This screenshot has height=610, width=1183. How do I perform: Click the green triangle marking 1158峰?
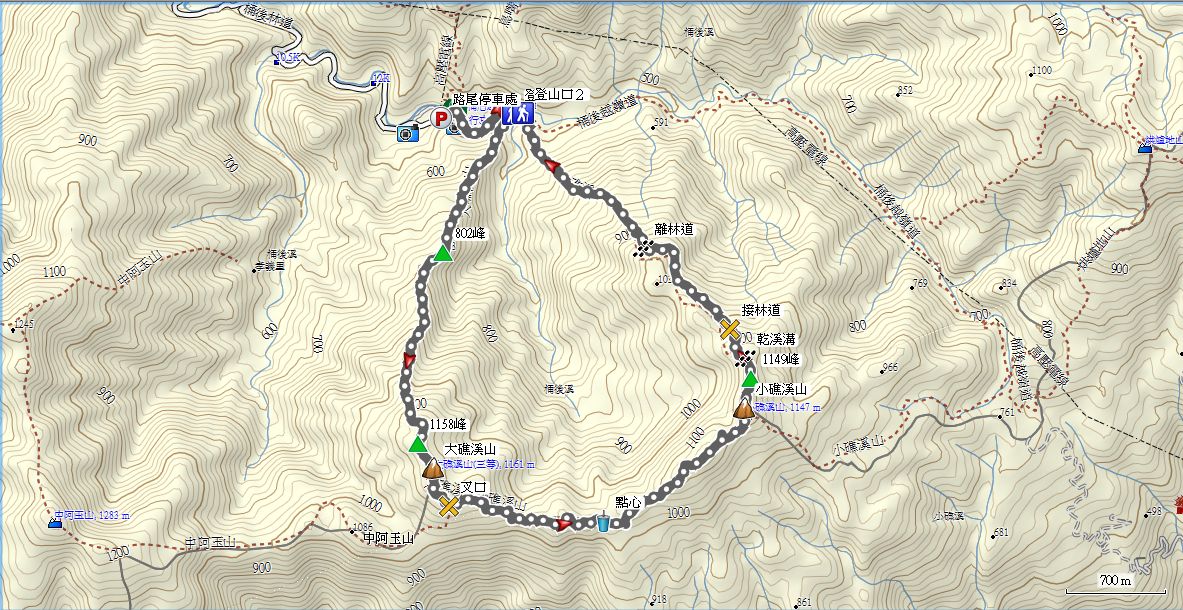[417, 443]
